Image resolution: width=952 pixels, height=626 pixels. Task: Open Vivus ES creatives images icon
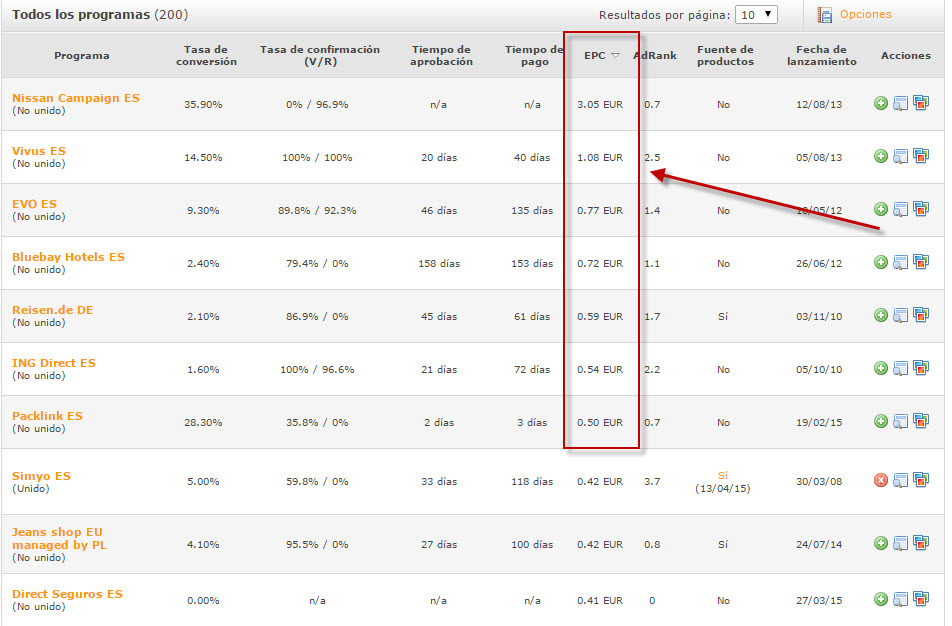(x=921, y=156)
